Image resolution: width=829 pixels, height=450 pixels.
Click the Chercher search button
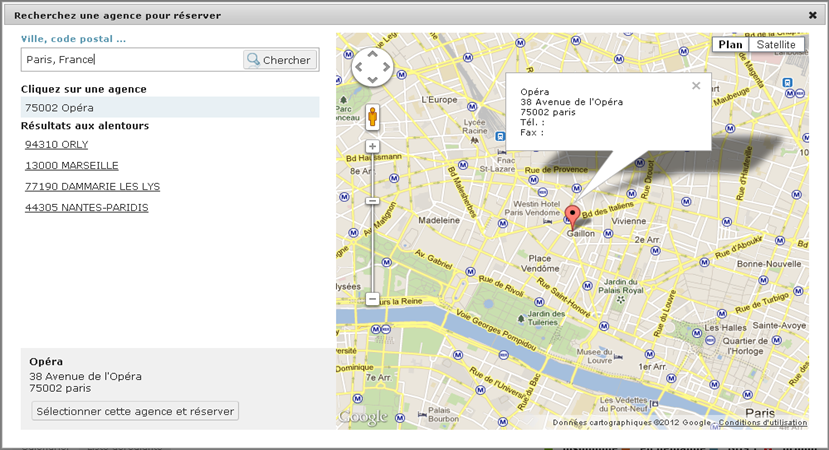[279, 60]
